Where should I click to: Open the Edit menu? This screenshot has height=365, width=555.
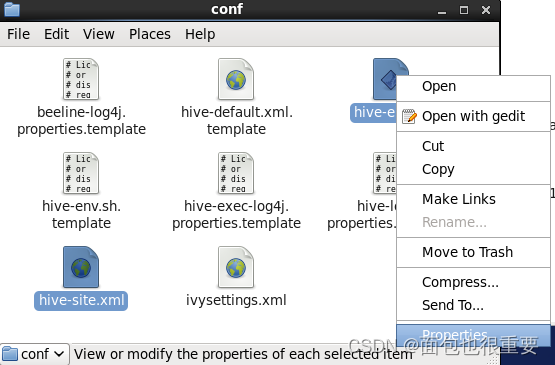pyautogui.click(x=56, y=34)
